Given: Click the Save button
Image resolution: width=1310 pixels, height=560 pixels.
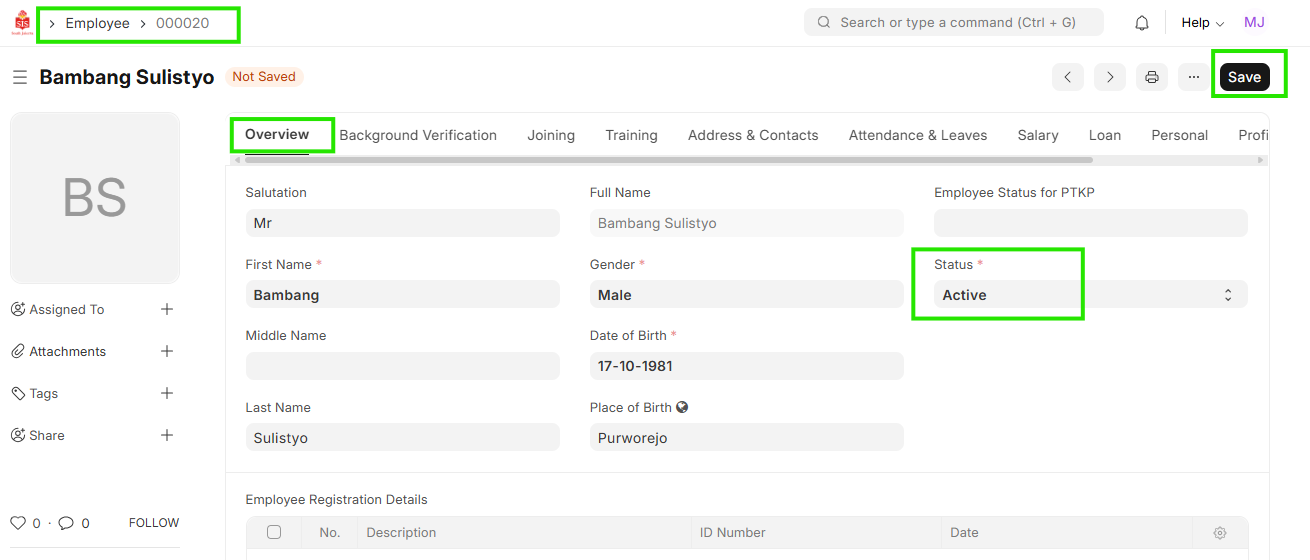Looking at the screenshot, I should pyautogui.click(x=1244, y=77).
